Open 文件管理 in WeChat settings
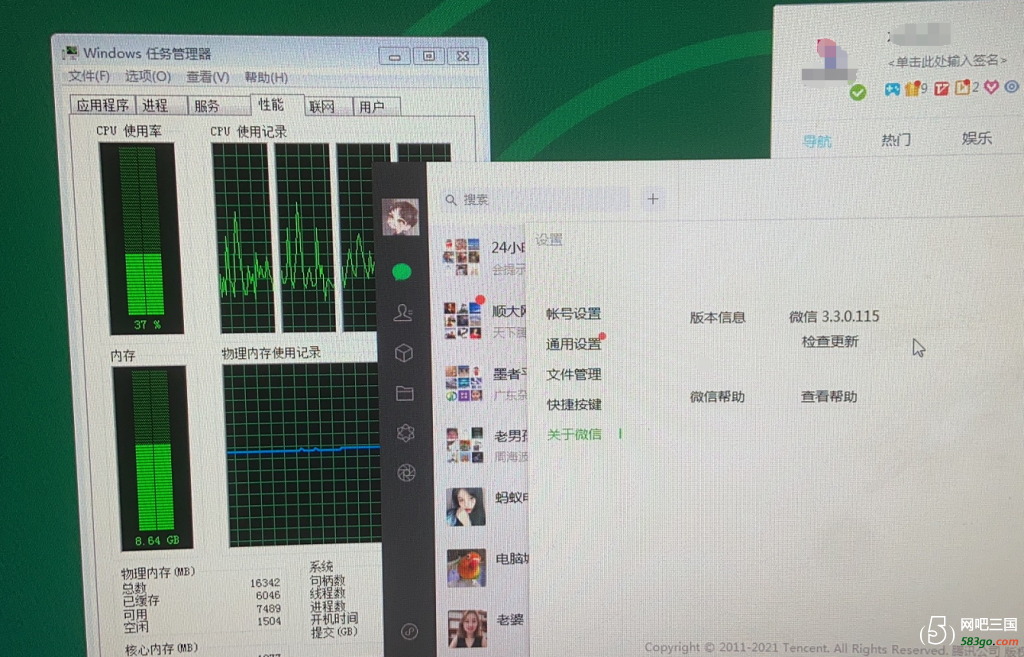Screen dimensions: 1024x657 (x=573, y=374)
